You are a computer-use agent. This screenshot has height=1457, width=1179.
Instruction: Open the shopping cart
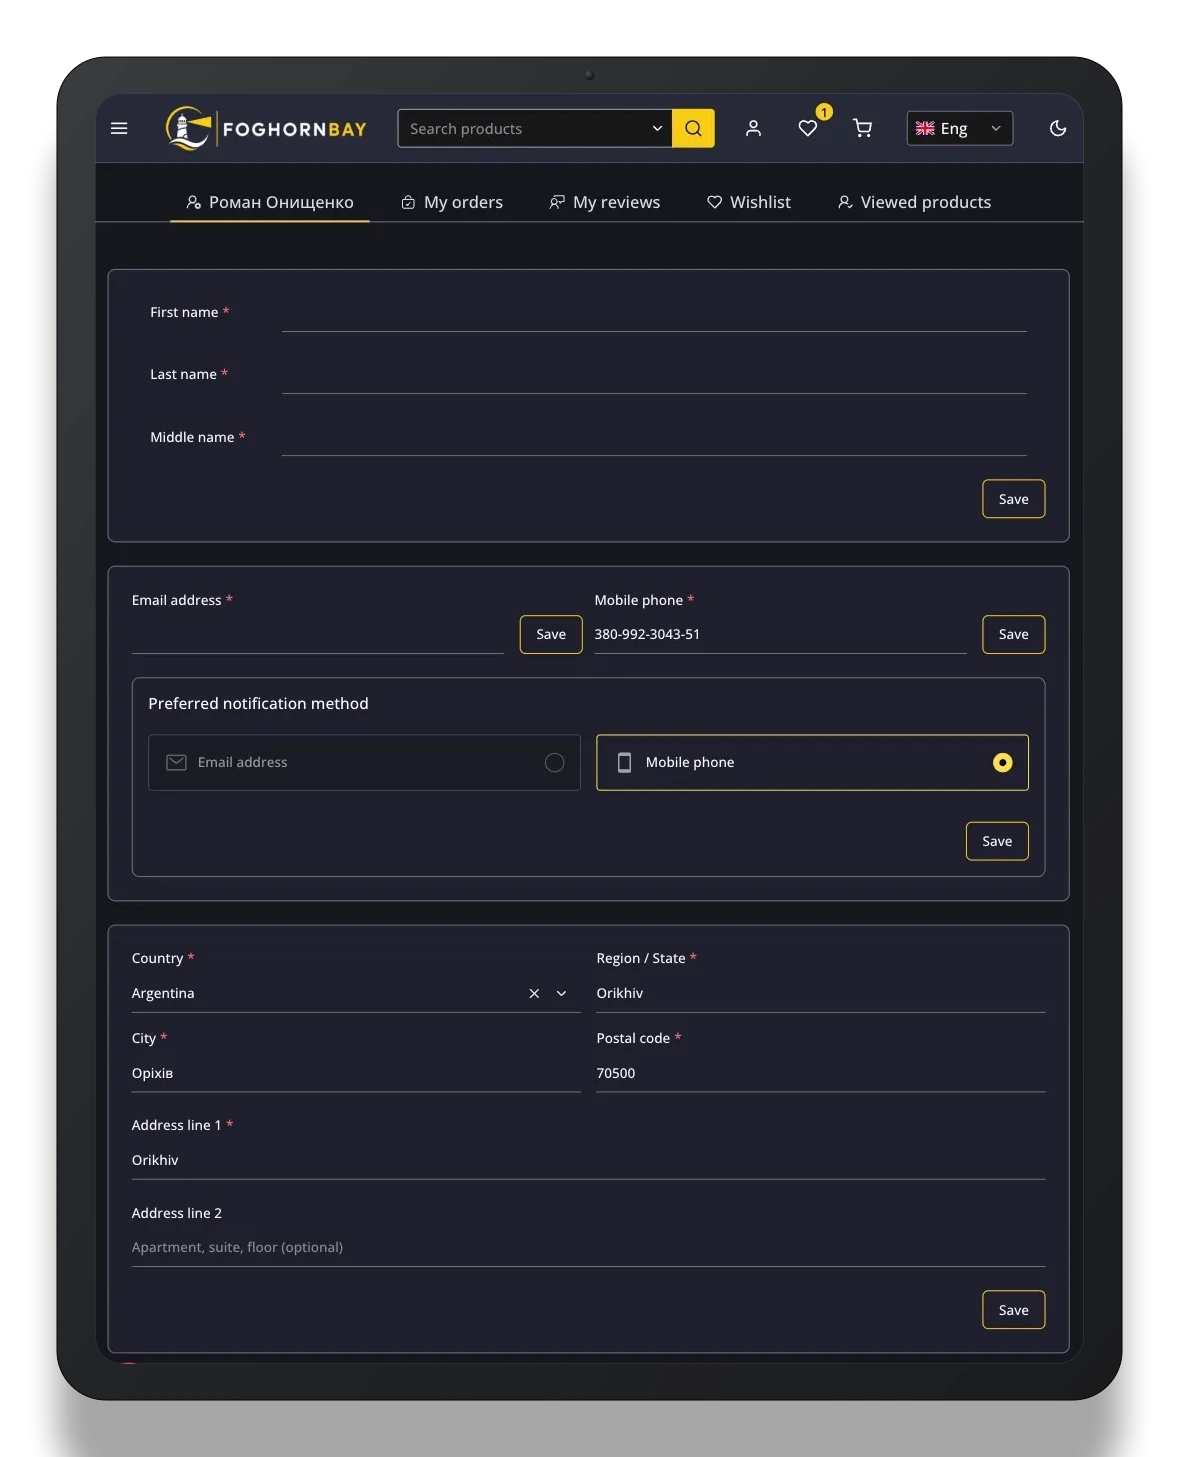862,128
